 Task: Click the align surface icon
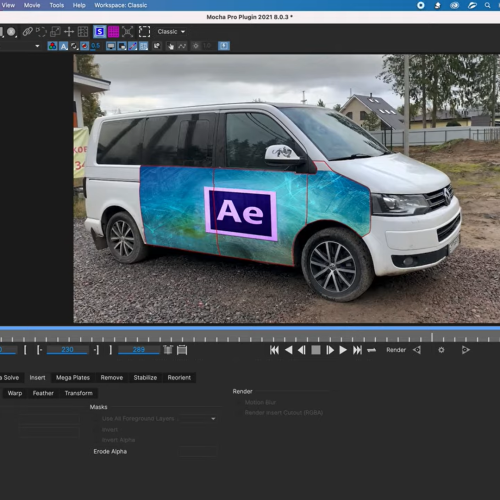(127, 32)
